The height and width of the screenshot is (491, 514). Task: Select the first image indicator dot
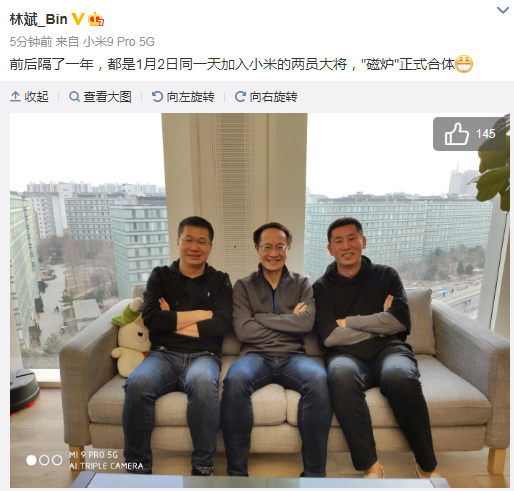31,460
